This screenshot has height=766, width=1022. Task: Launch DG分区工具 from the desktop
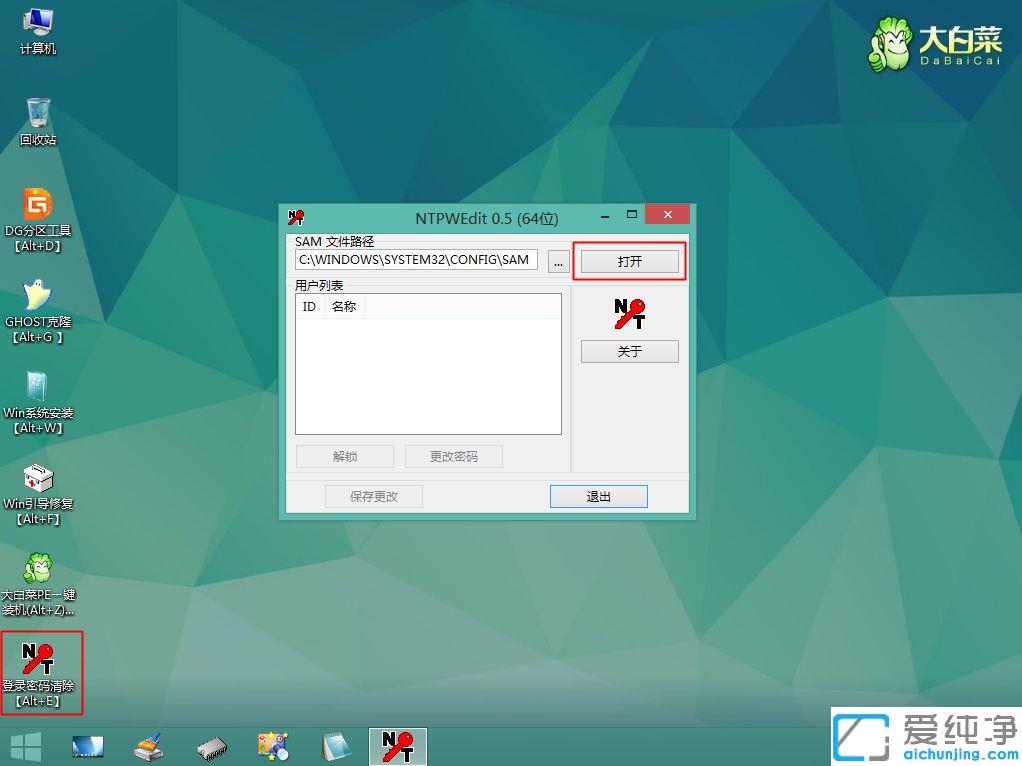(37, 210)
